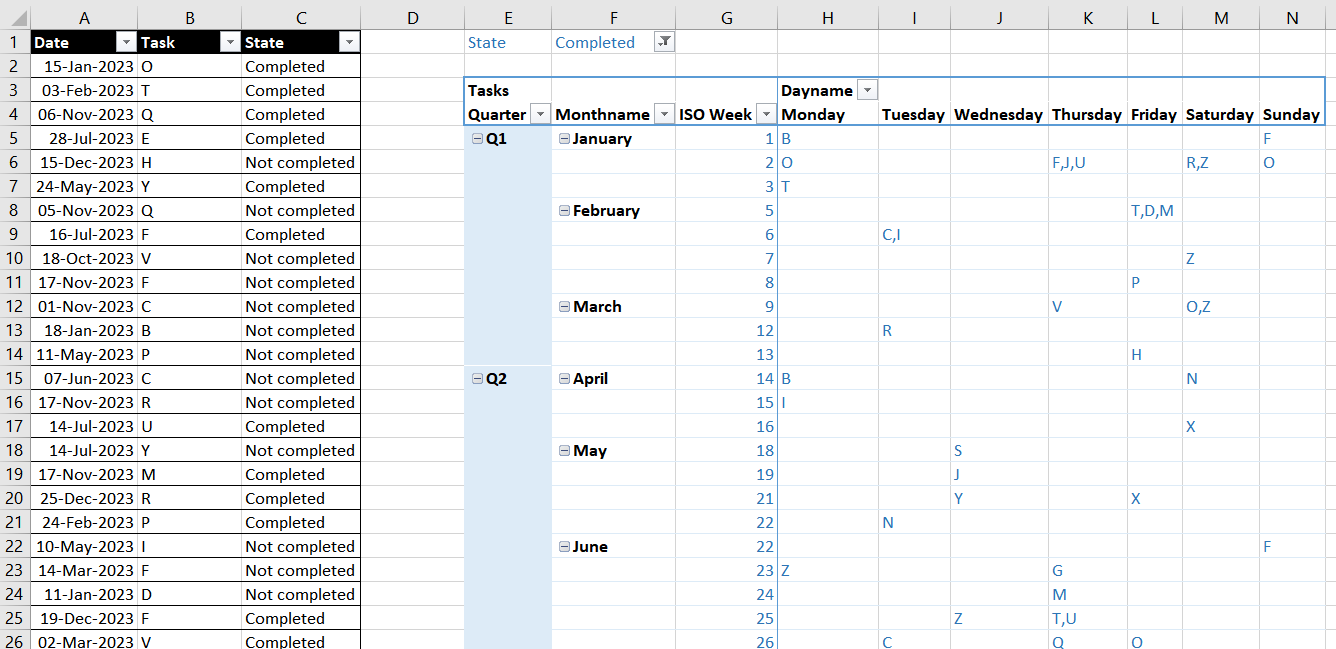
Task: Select the Friday task H in week 13
Action: tap(1154, 354)
